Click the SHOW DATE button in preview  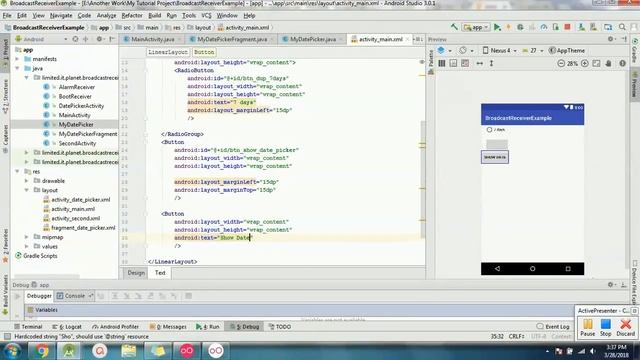point(495,157)
